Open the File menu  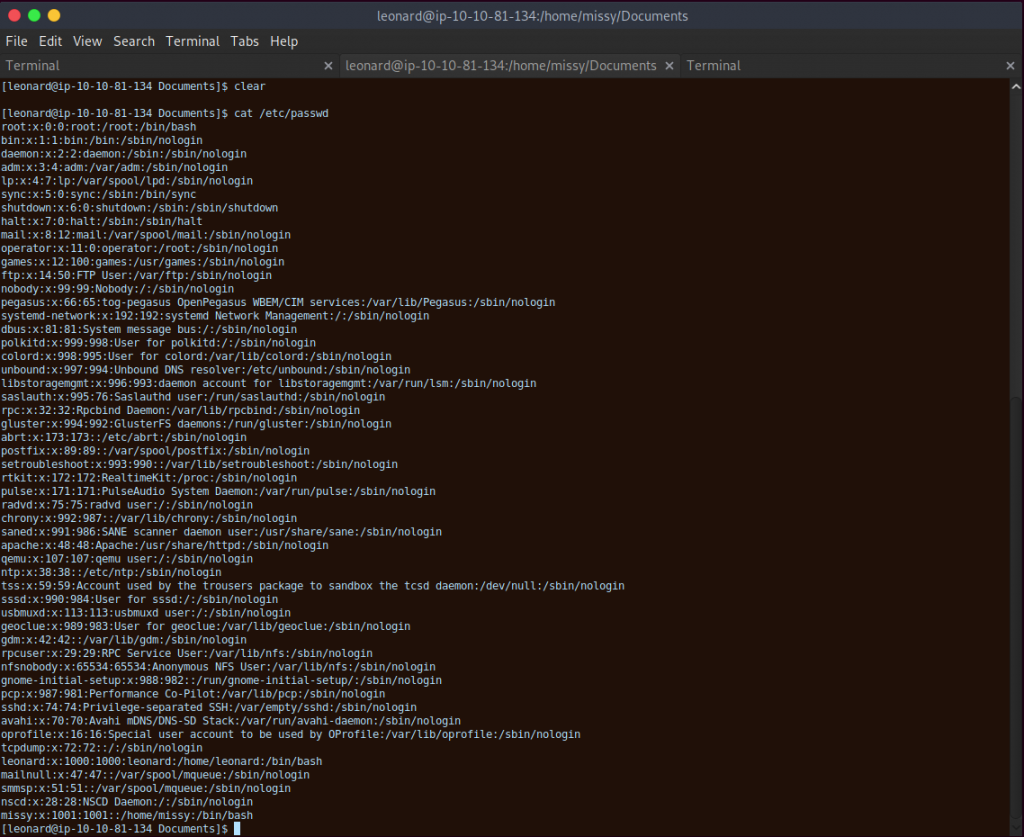[16, 41]
